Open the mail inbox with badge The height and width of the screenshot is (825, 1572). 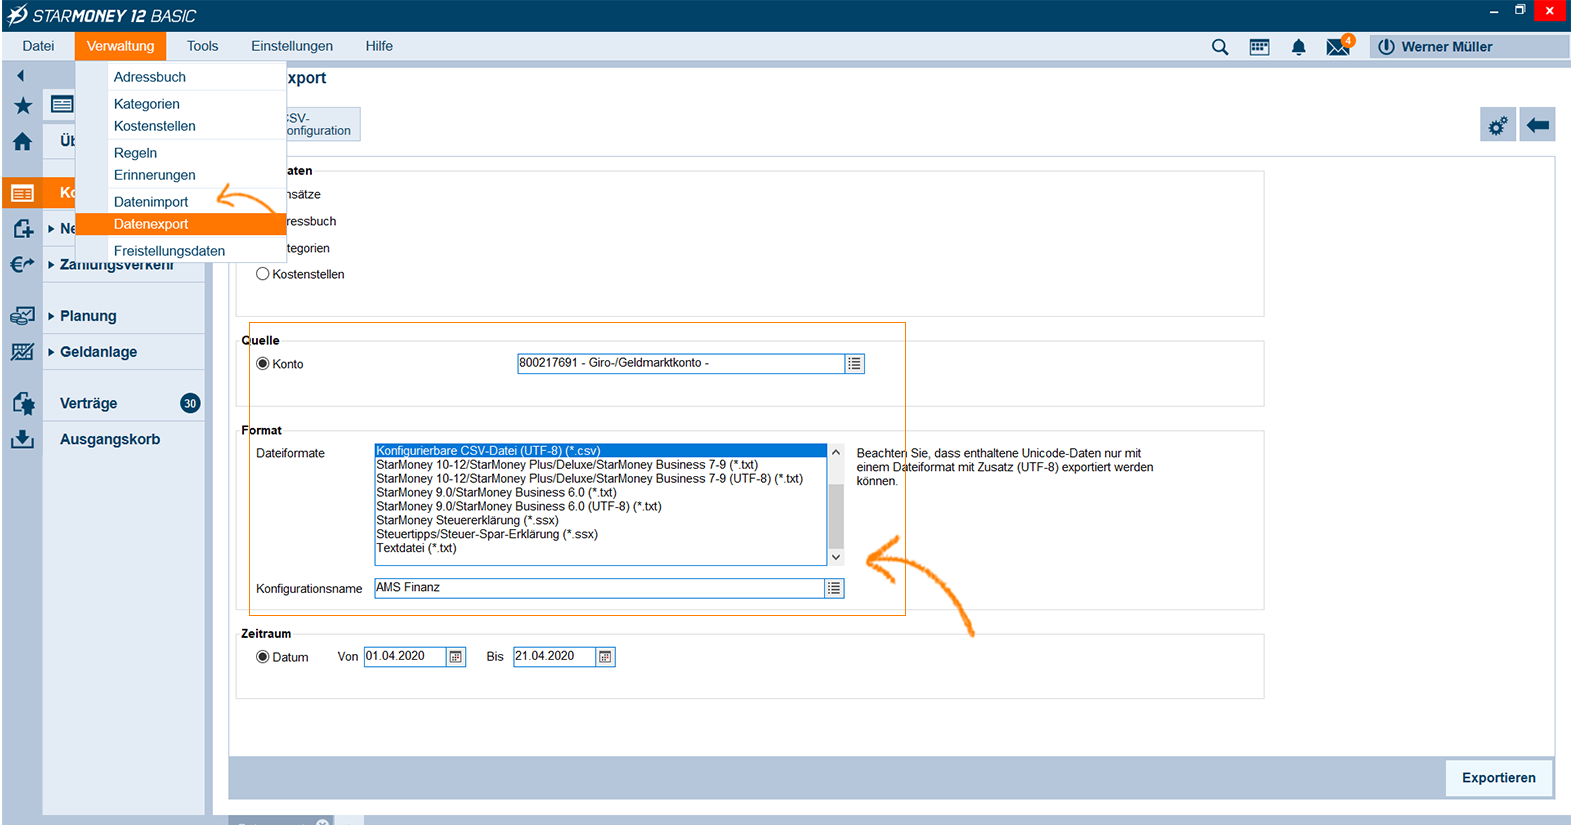[1338, 47]
